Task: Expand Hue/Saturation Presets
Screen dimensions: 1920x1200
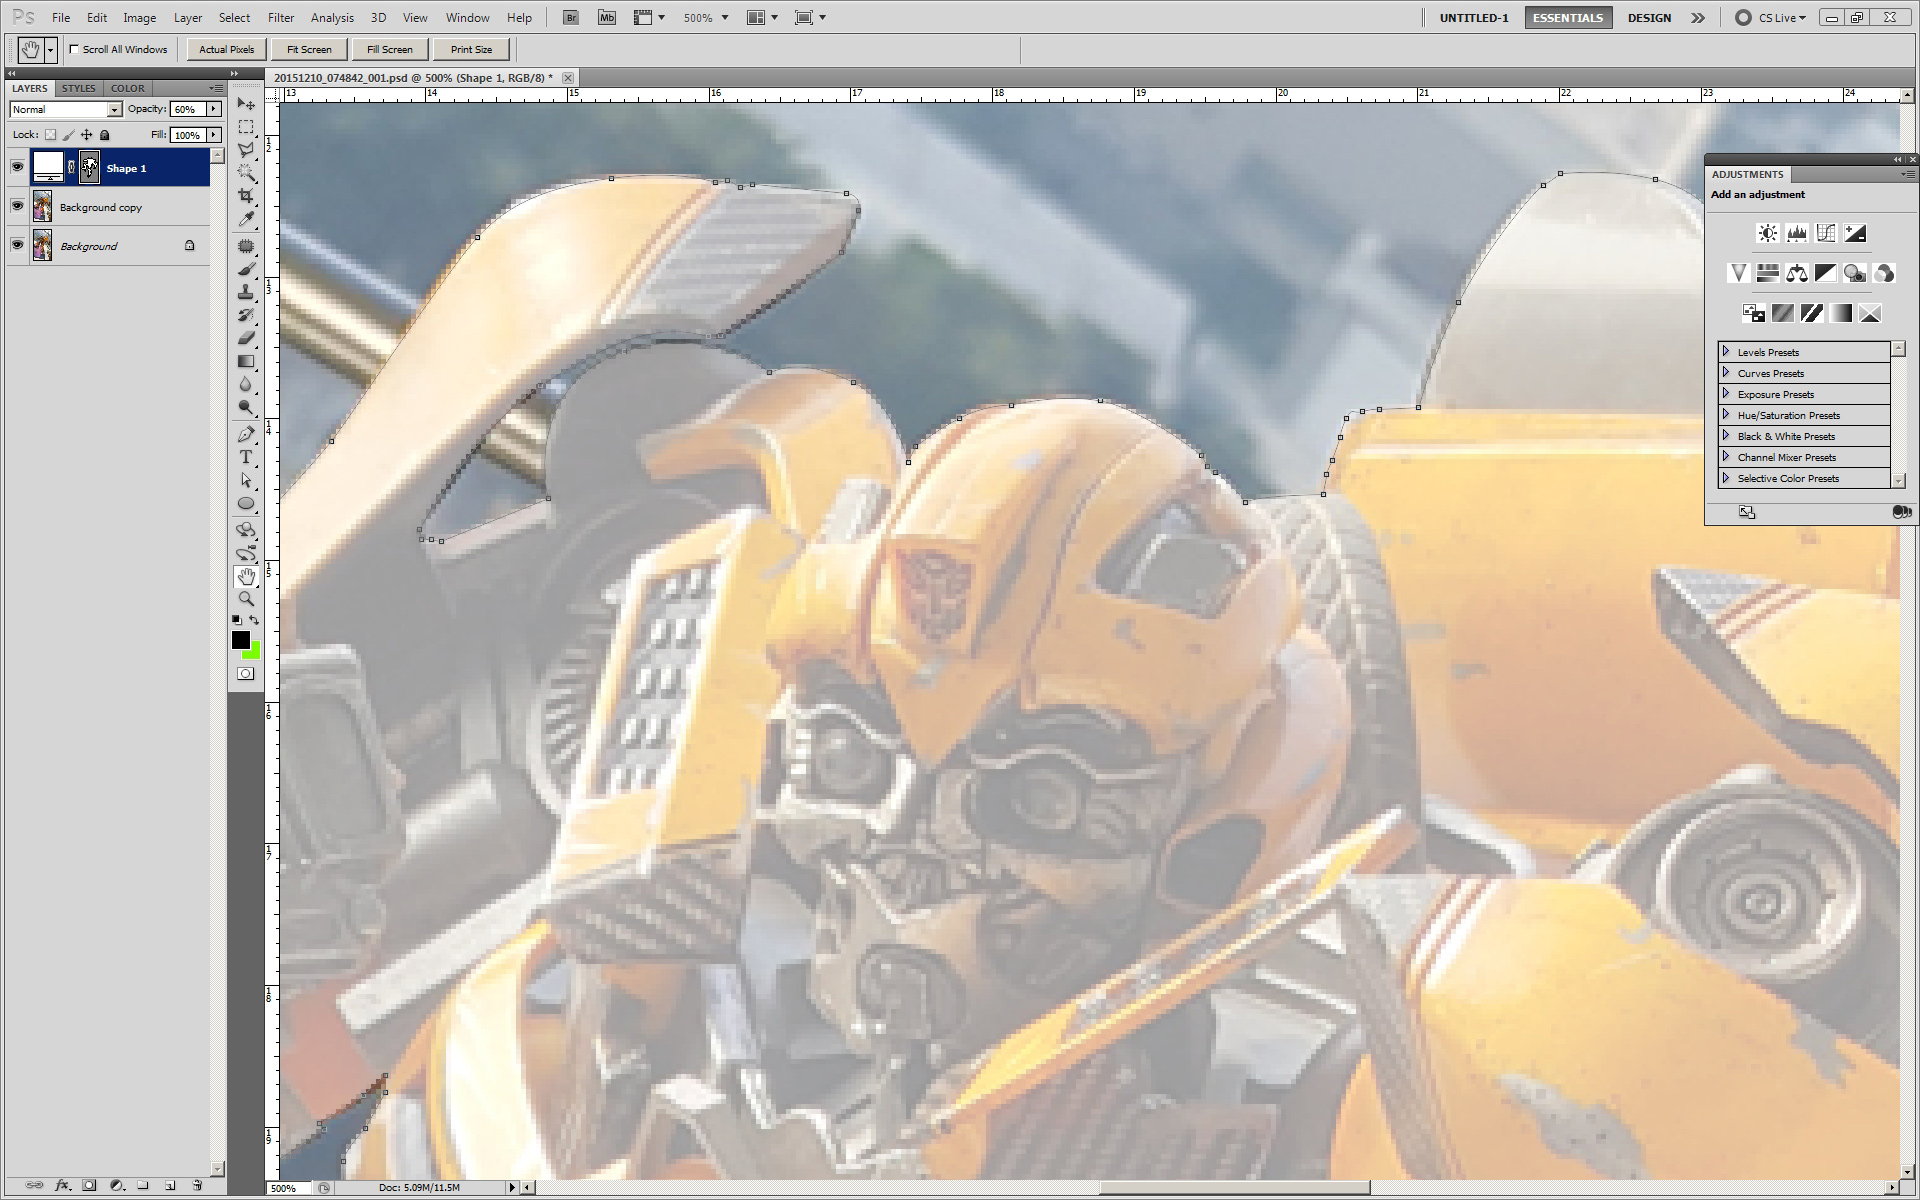Action: click(1726, 415)
